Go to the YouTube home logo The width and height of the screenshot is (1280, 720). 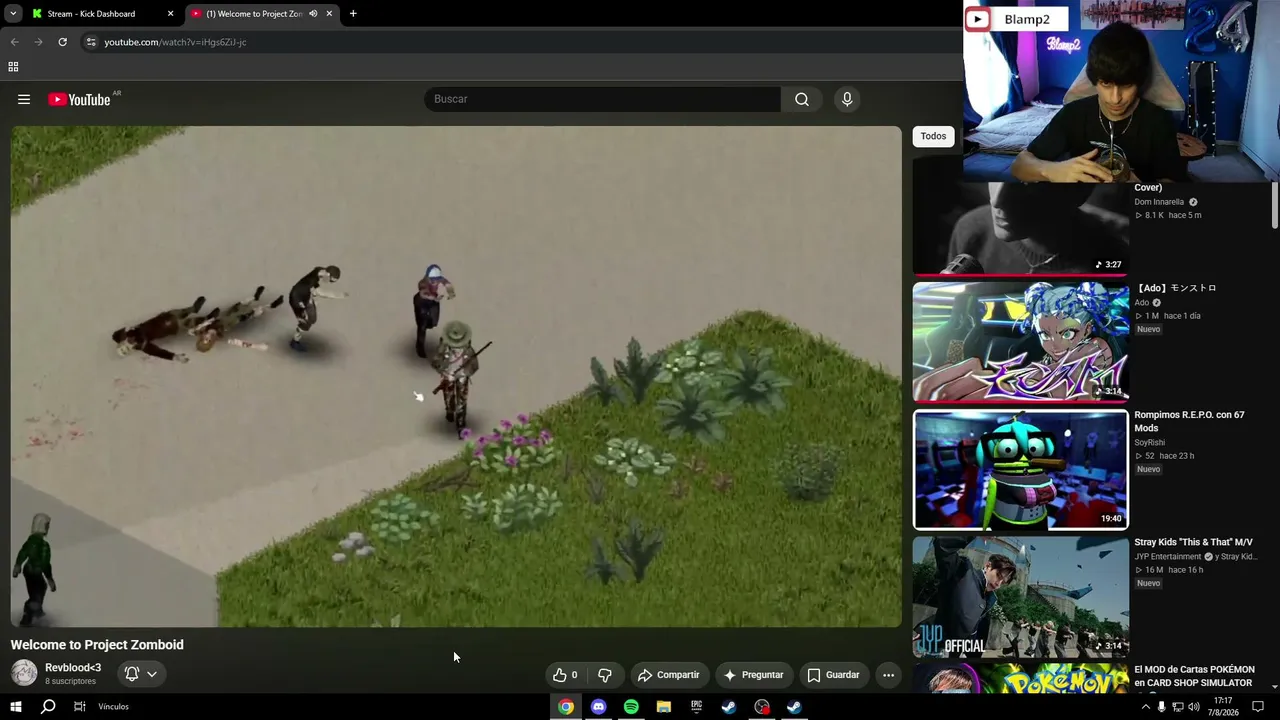pos(80,99)
